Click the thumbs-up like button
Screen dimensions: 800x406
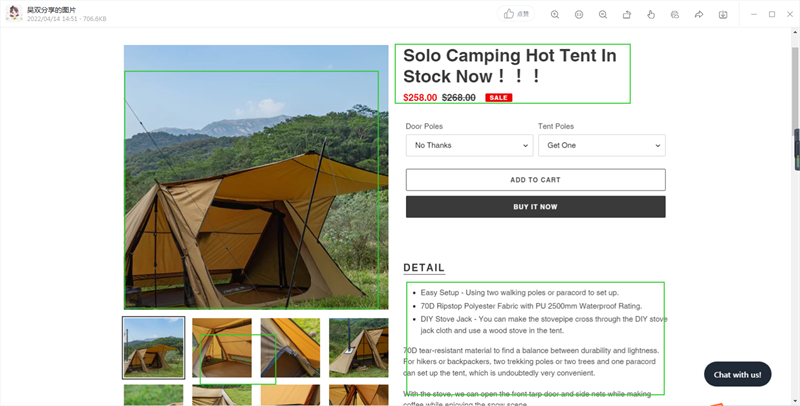(516, 14)
